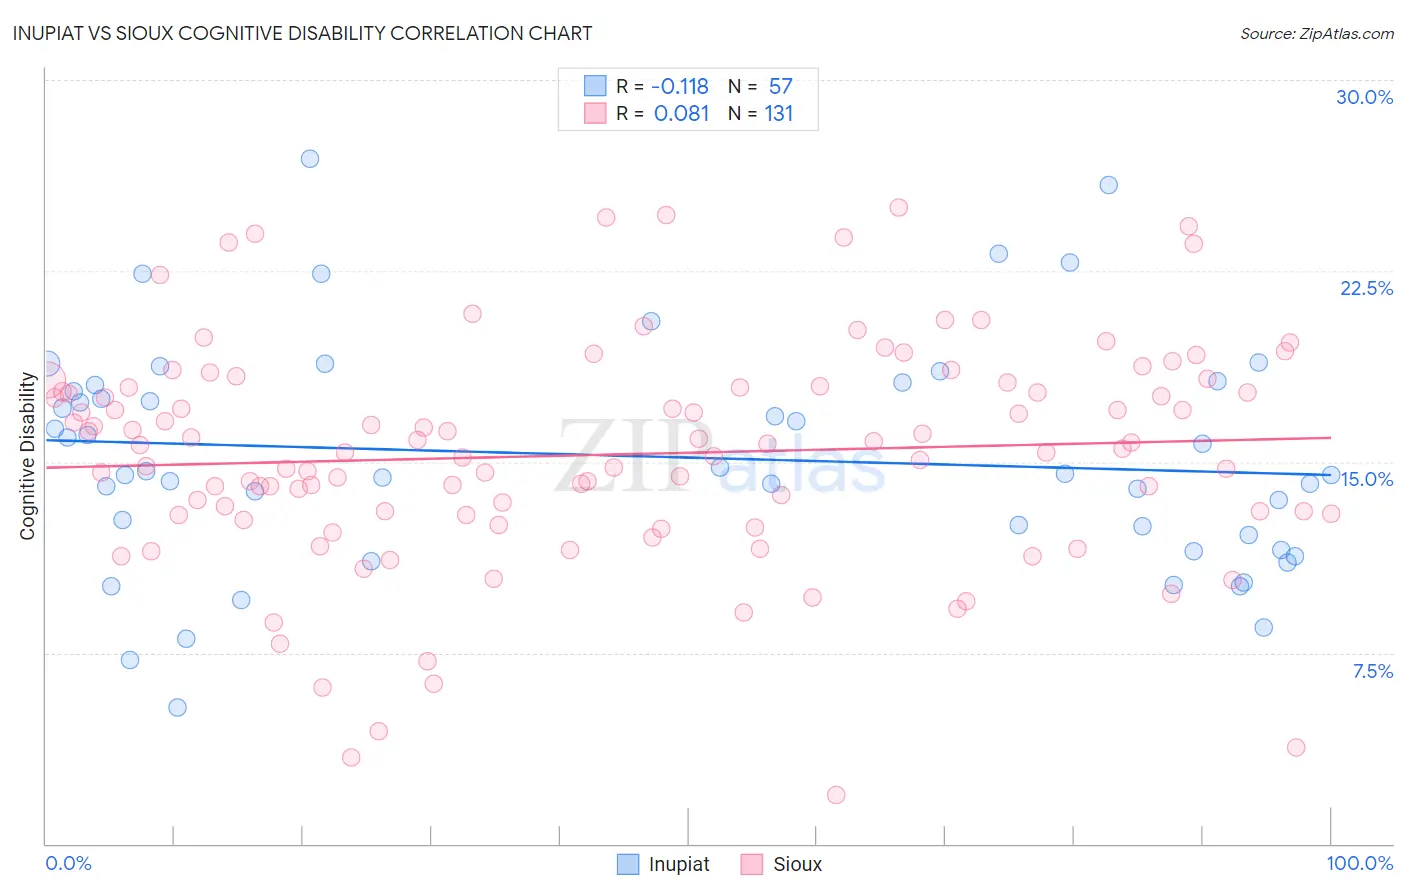Click the 7.5% y-axis label
Viewport: 1406px width, 892px height.
coord(1373,671)
